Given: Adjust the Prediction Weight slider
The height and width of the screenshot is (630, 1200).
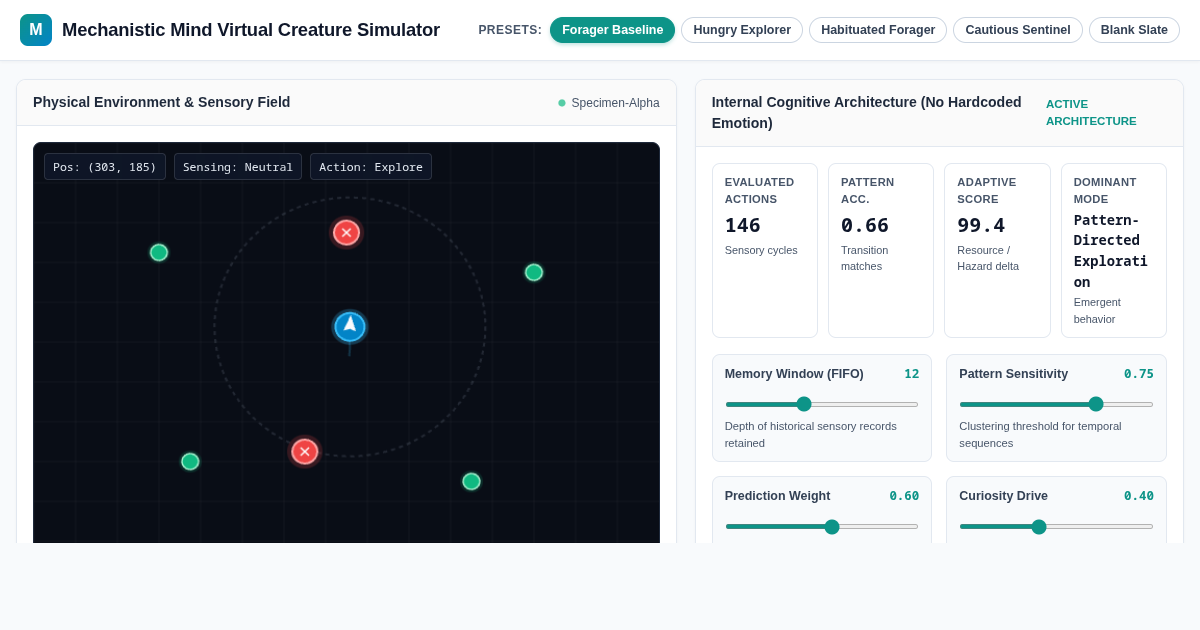Looking at the screenshot, I should [x=822, y=526].
